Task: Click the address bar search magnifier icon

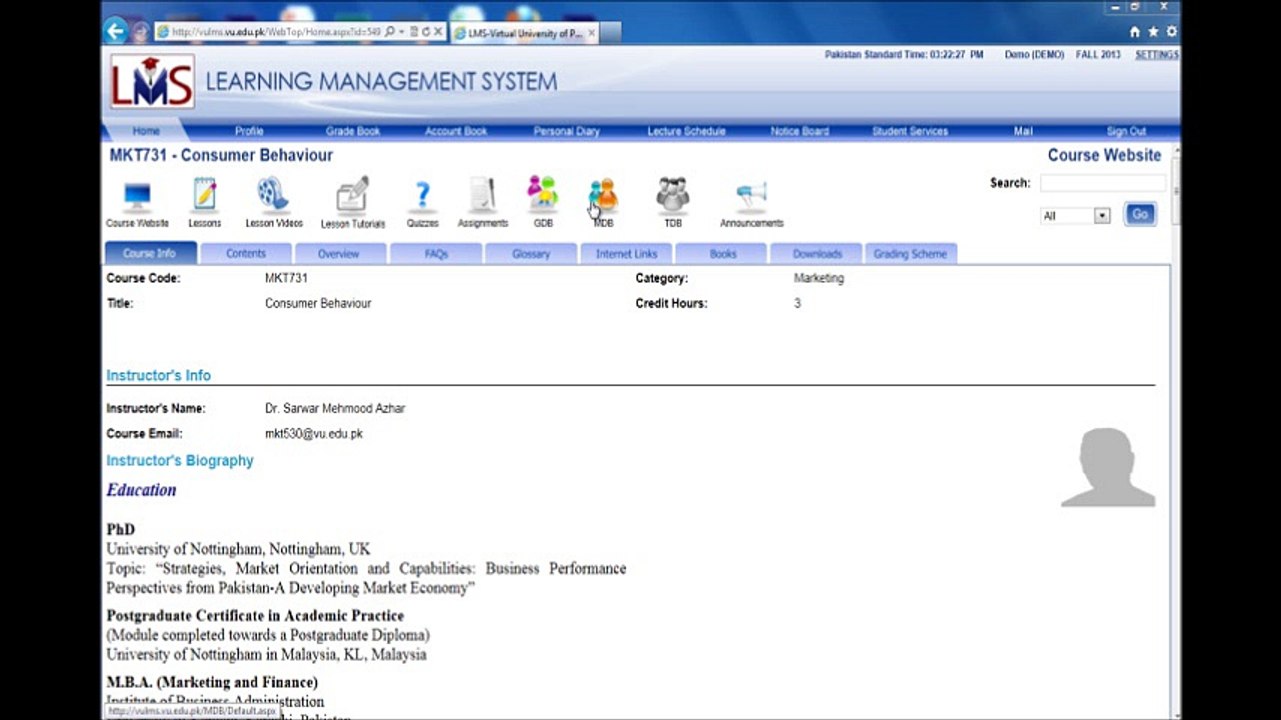Action: (389, 32)
